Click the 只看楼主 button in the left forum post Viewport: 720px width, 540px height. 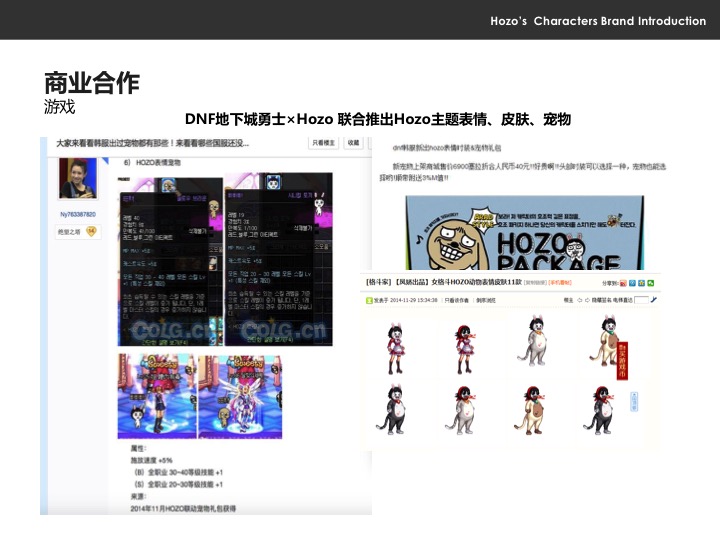323,143
